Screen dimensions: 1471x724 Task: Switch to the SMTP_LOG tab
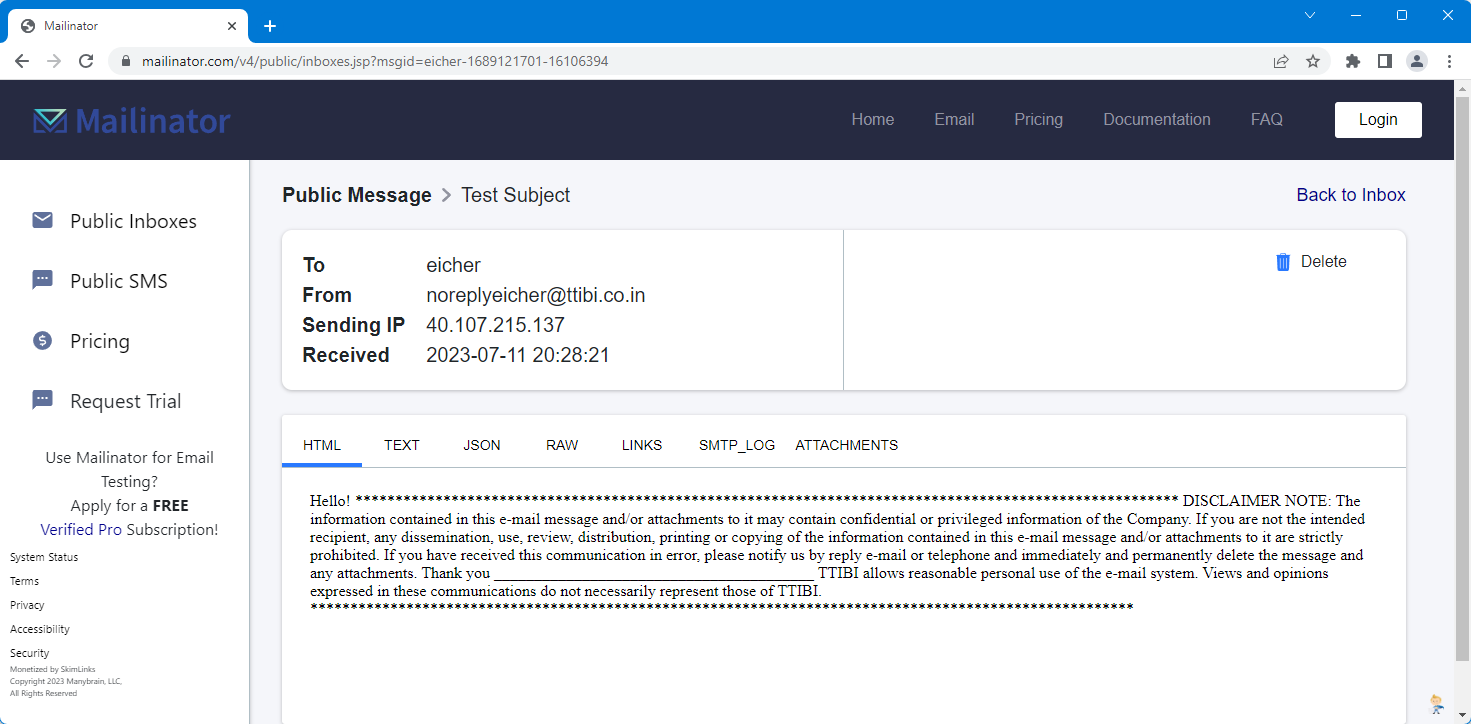[737, 445]
